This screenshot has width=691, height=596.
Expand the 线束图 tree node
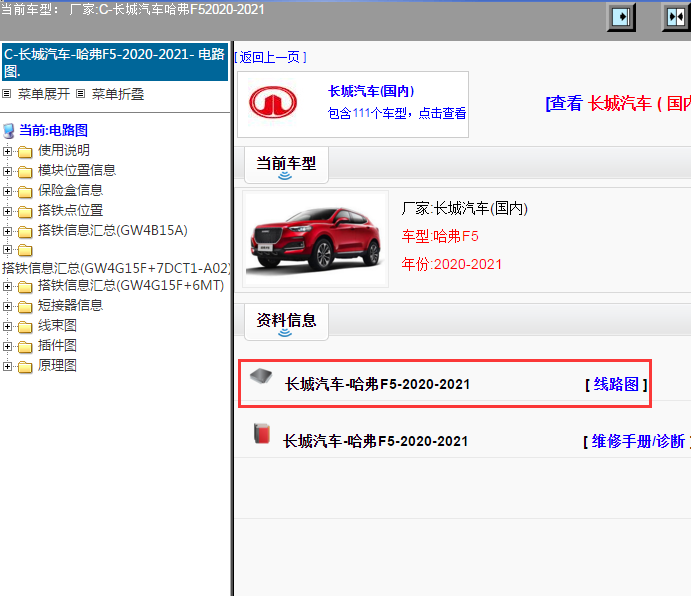click(7, 326)
